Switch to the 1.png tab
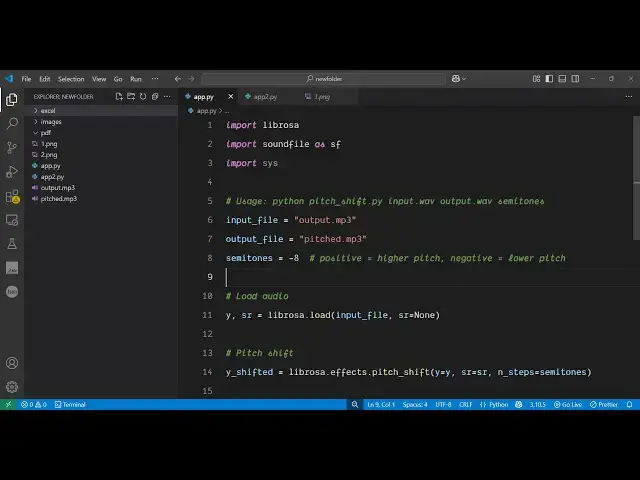 (322, 97)
